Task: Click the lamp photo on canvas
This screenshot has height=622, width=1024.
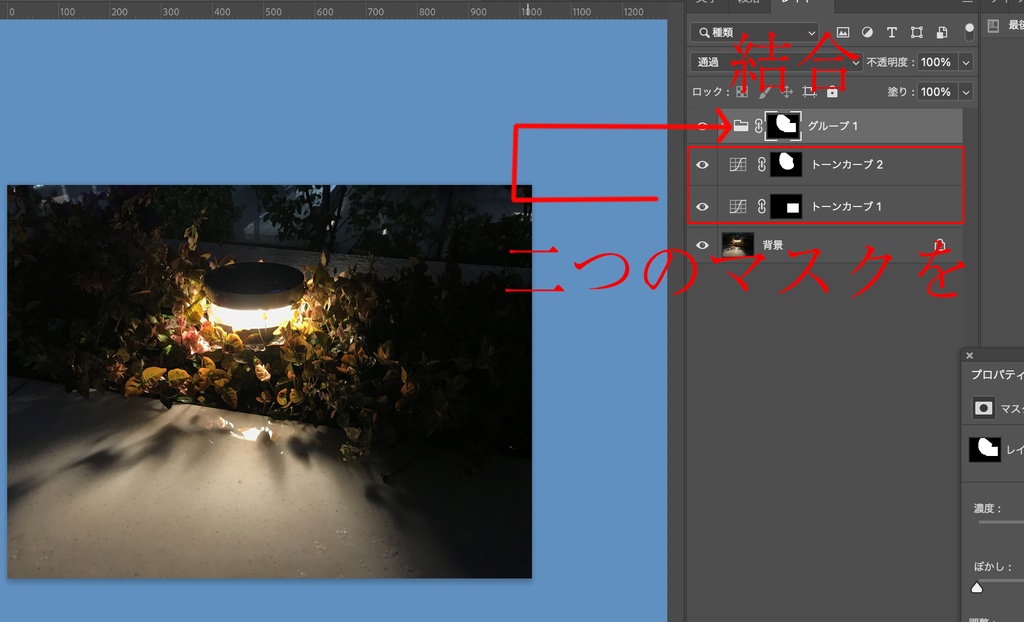Action: 269,382
